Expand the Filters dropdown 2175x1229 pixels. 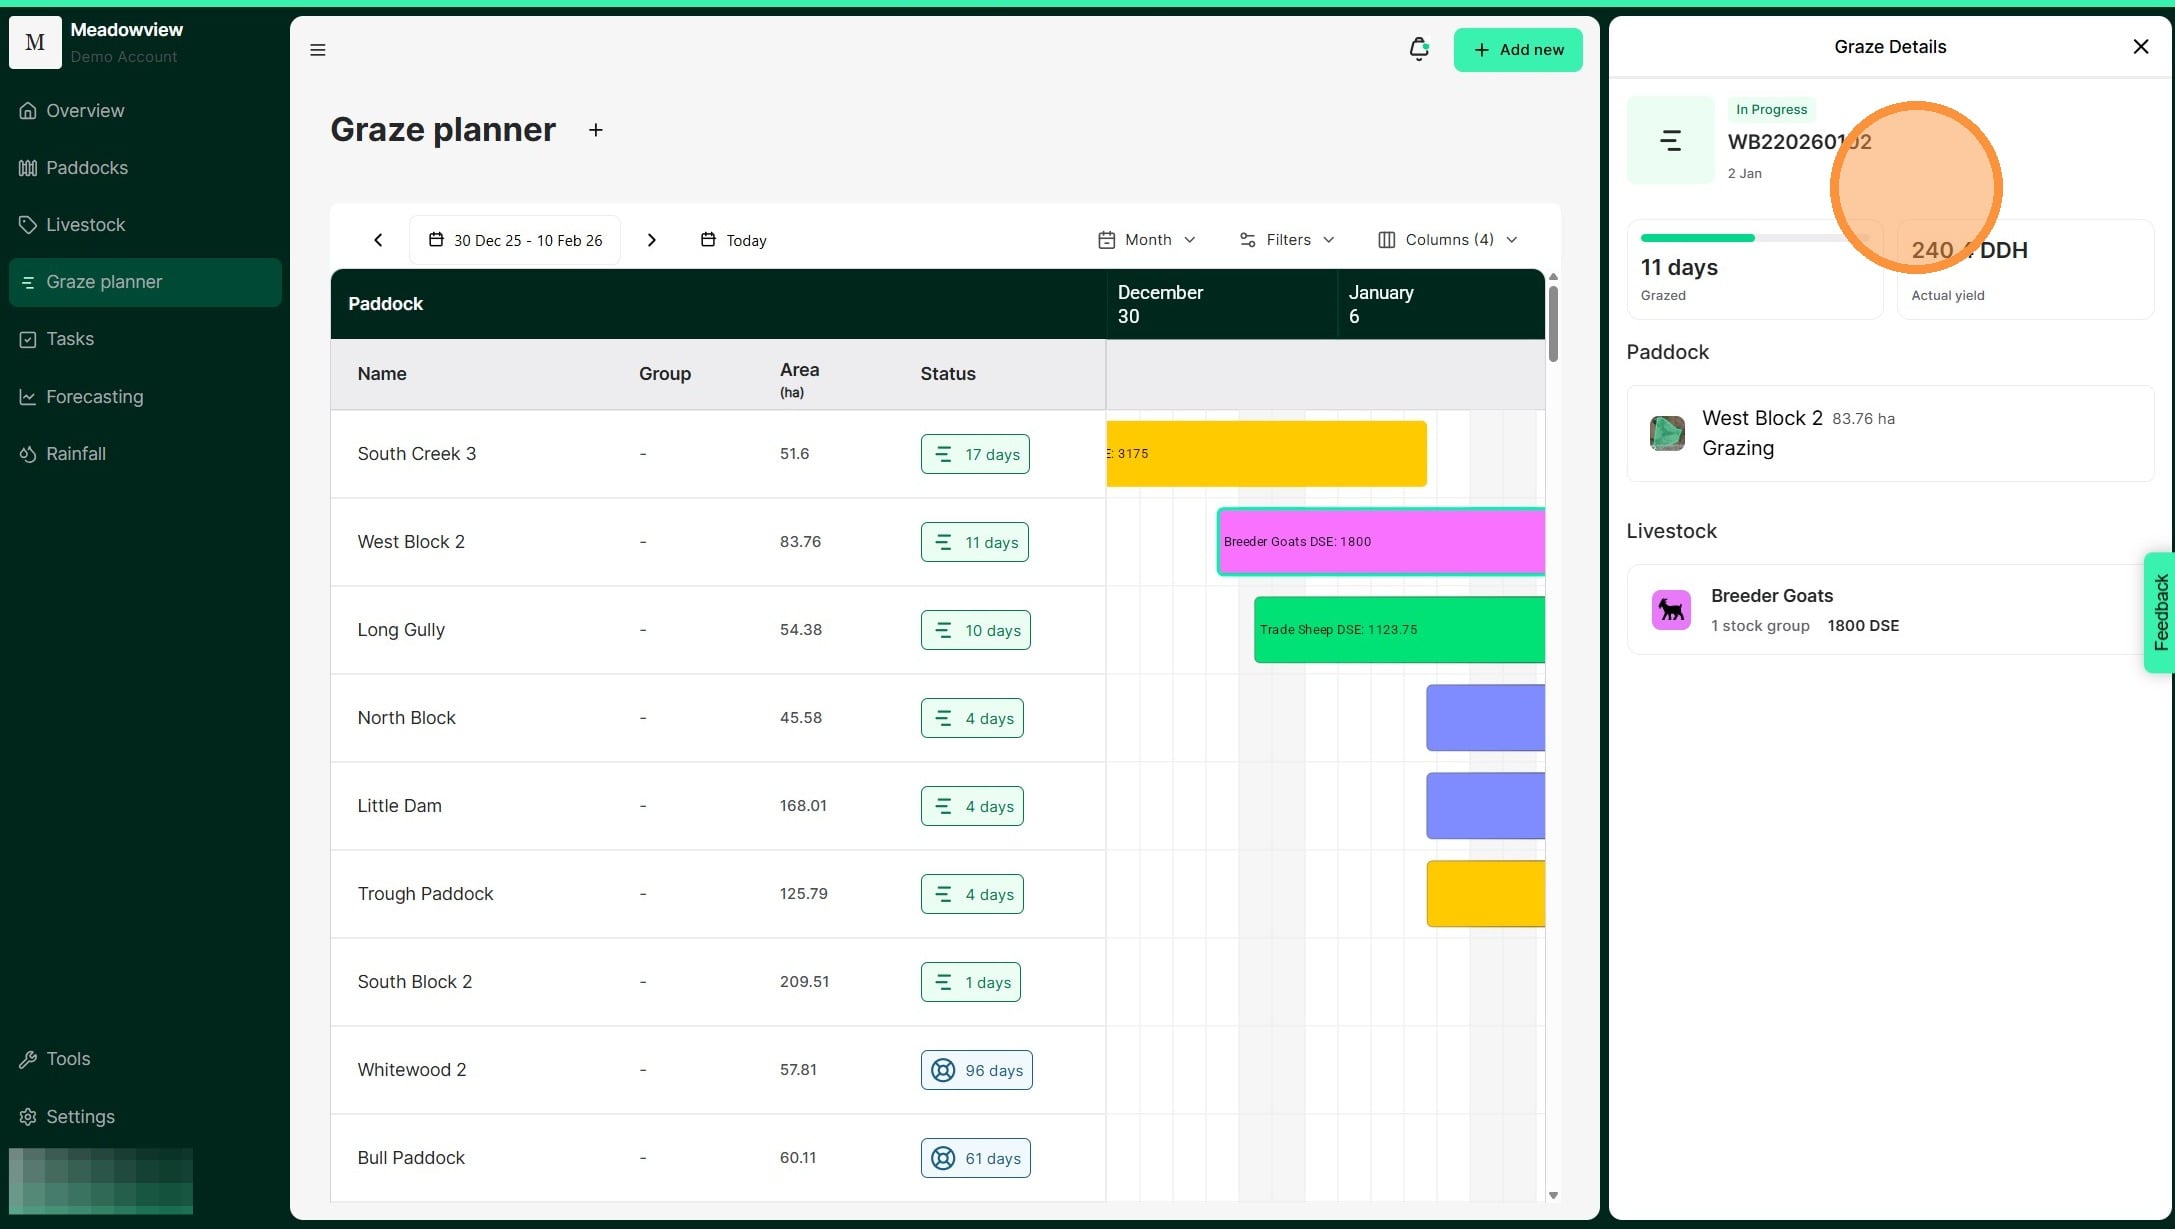[x=1287, y=240]
